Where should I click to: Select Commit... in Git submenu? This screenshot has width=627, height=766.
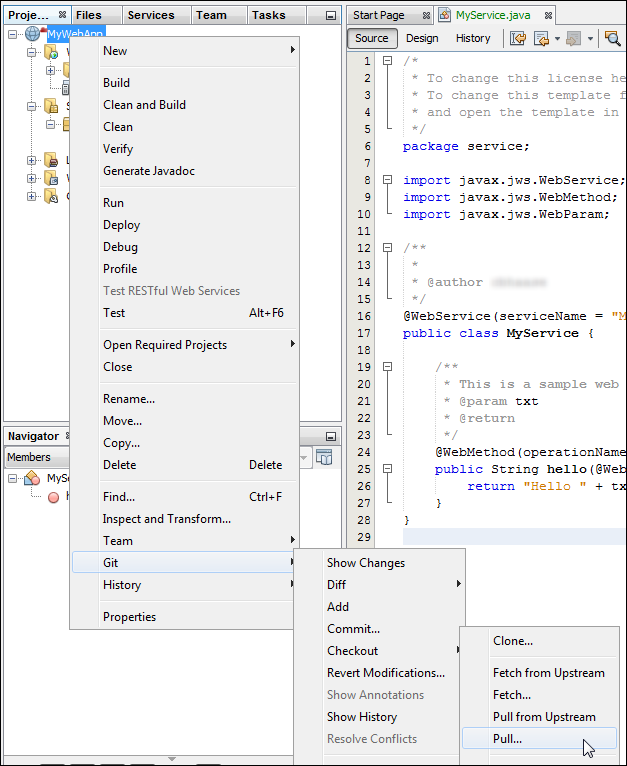tap(379, 628)
